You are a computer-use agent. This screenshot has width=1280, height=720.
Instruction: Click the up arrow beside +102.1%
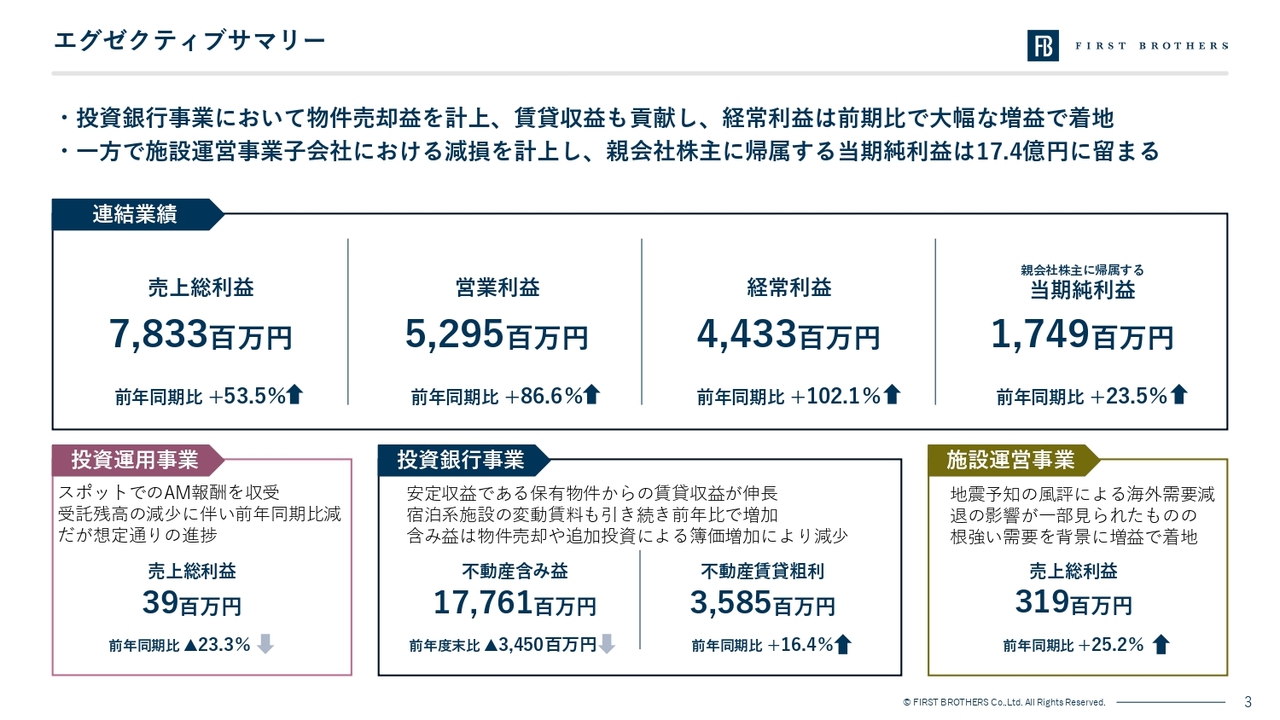click(x=892, y=396)
